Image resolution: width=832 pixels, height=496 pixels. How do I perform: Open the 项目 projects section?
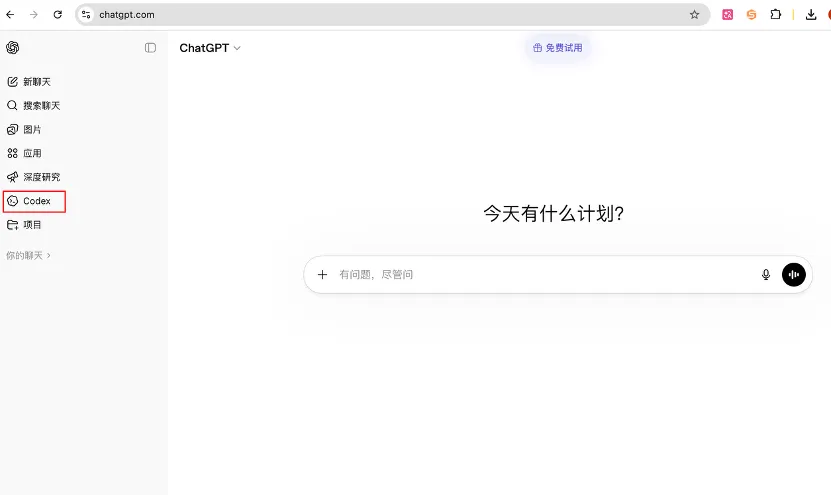24,225
